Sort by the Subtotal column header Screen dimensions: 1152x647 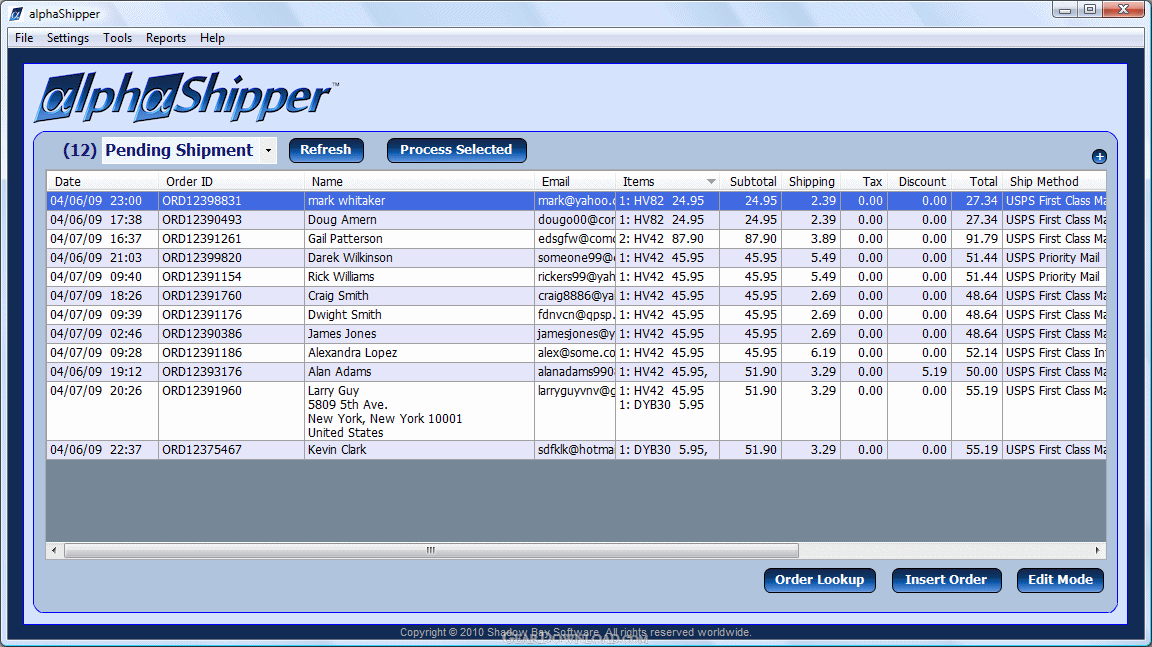750,181
